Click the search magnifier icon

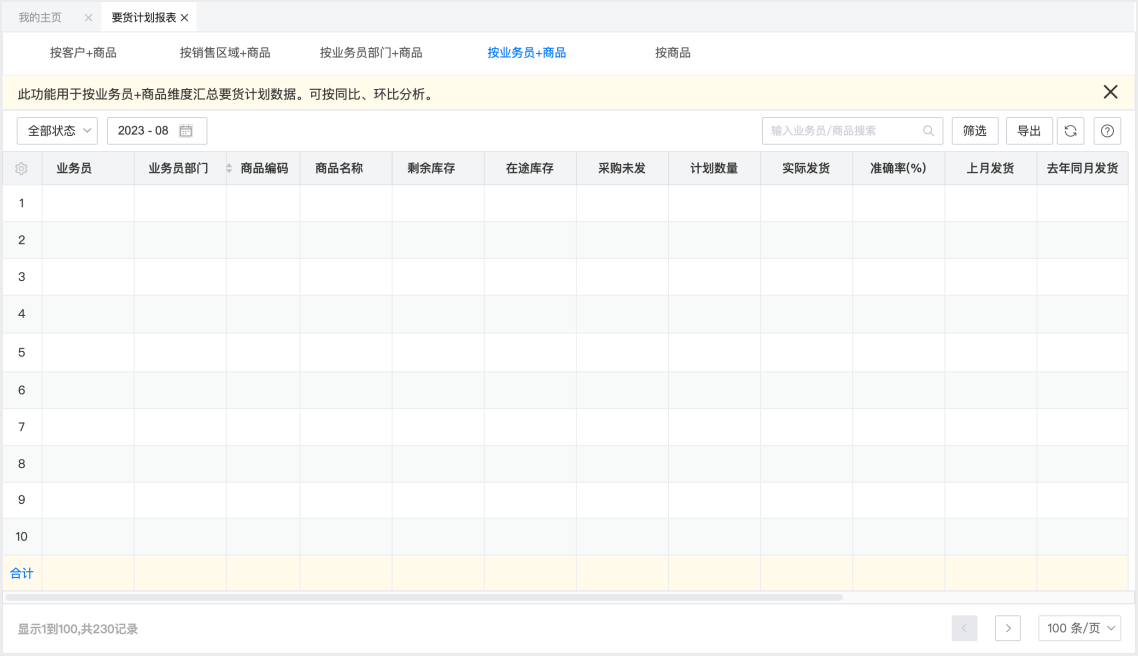pos(928,131)
